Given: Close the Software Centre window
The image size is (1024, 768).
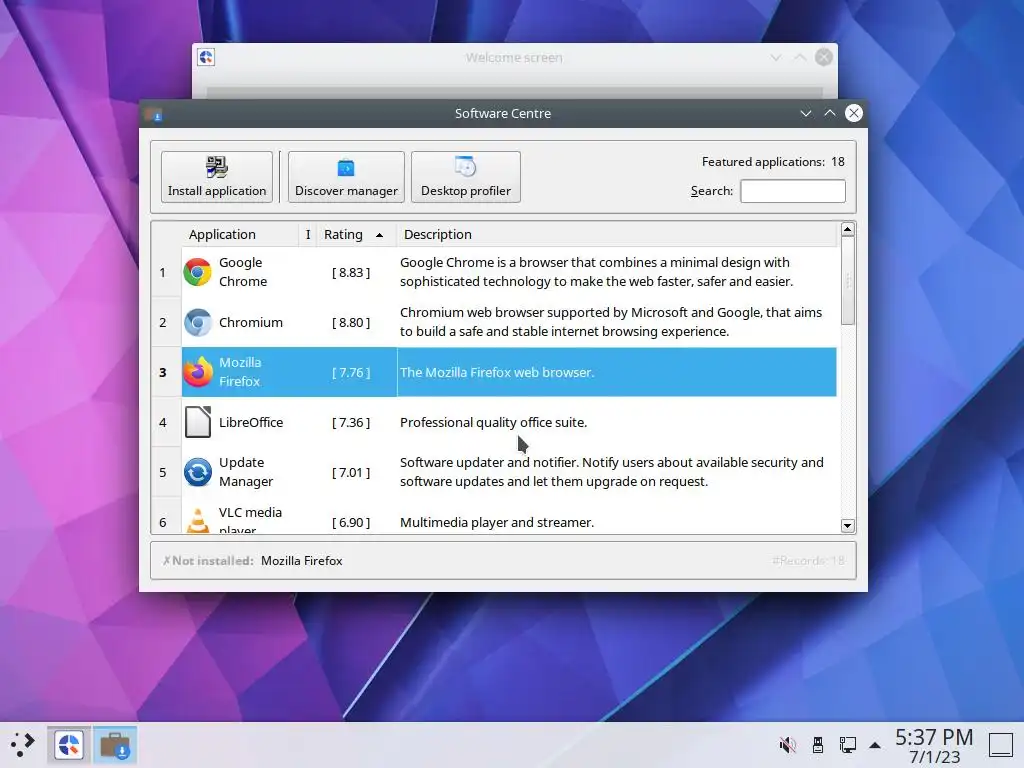Looking at the screenshot, I should click(x=854, y=114).
